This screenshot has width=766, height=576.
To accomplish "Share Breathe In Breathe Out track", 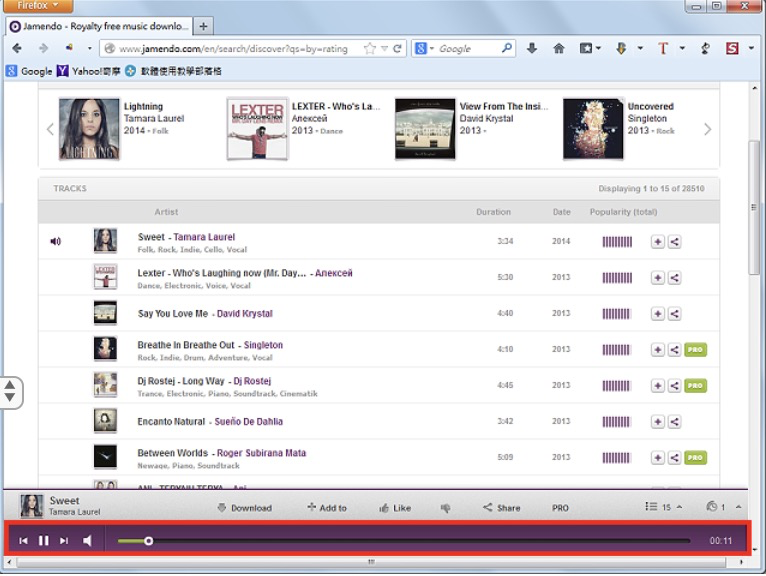I will point(675,349).
